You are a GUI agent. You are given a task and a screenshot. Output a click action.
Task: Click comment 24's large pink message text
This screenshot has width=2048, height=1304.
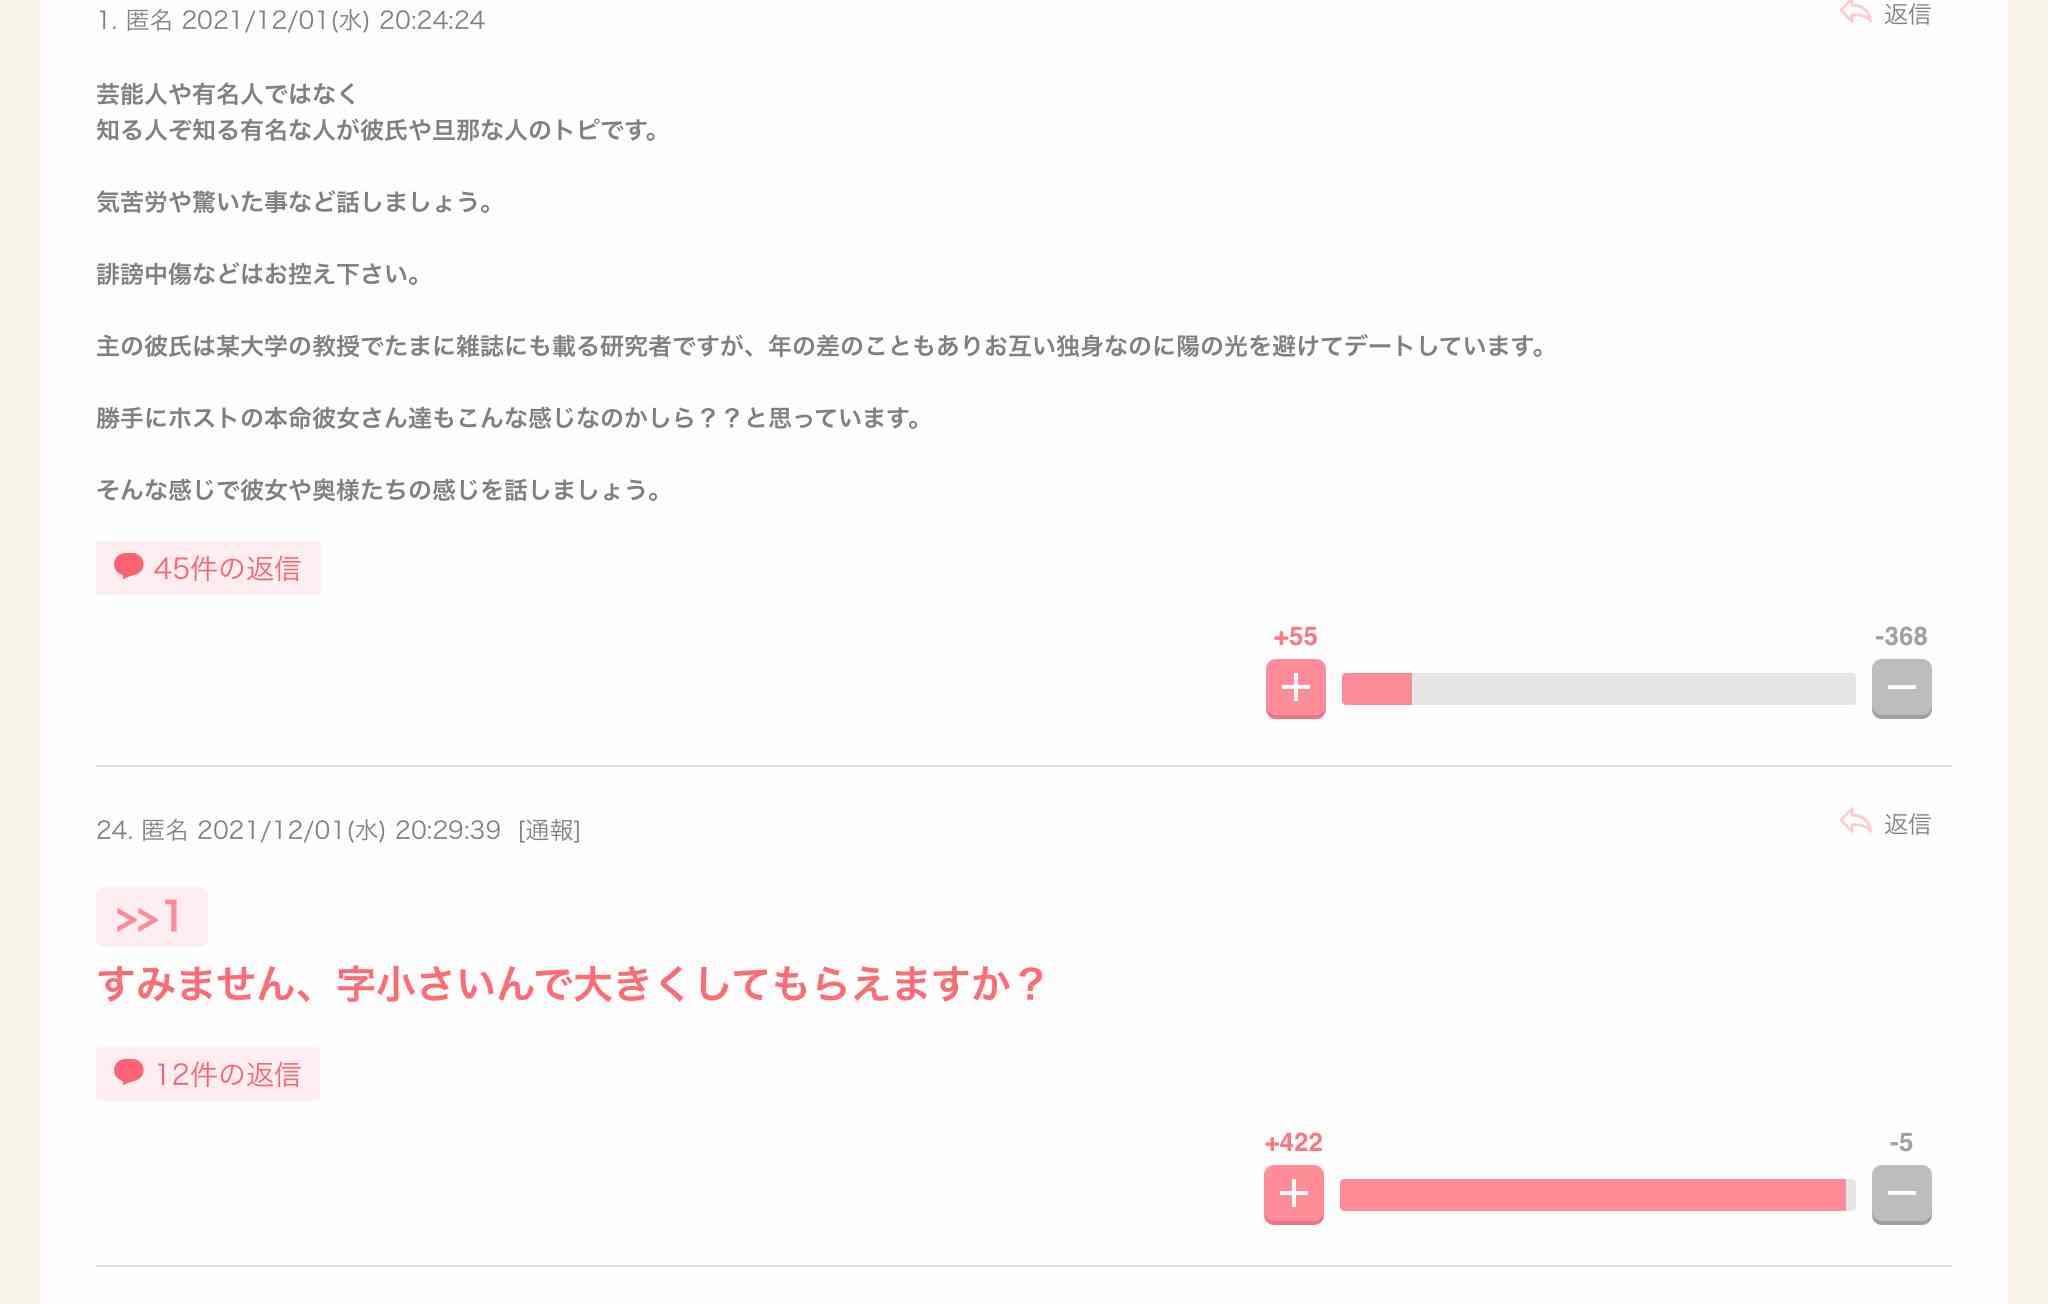point(571,984)
